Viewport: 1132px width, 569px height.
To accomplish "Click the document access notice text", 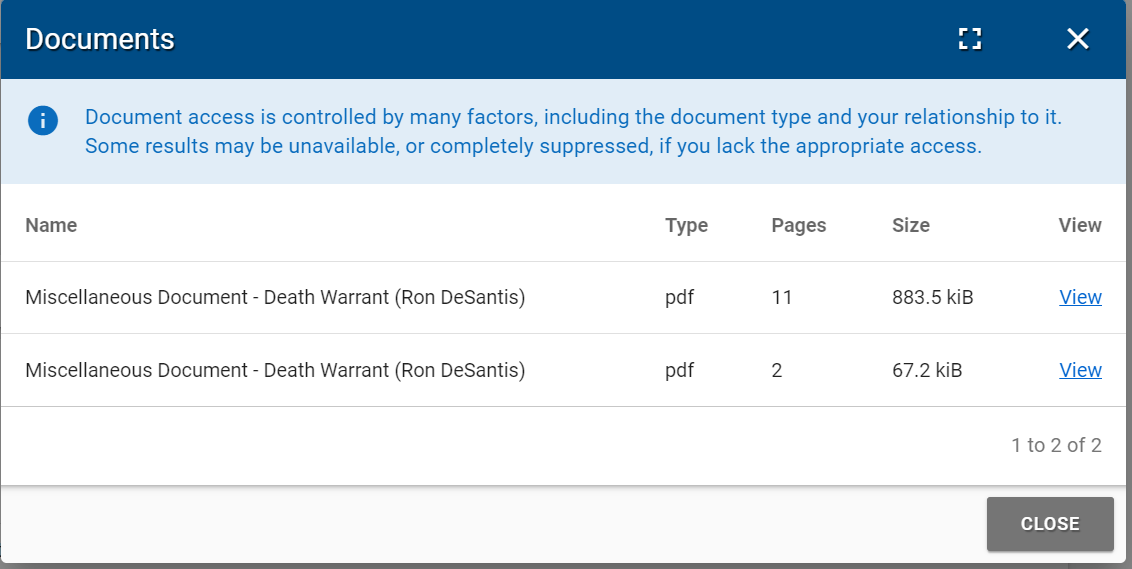I will tap(573, 131).
